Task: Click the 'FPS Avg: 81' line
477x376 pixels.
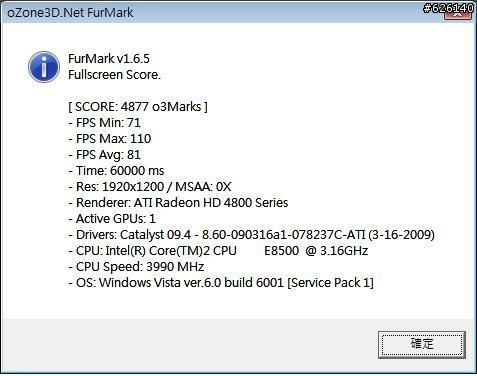Action: [x=104, y=155]
